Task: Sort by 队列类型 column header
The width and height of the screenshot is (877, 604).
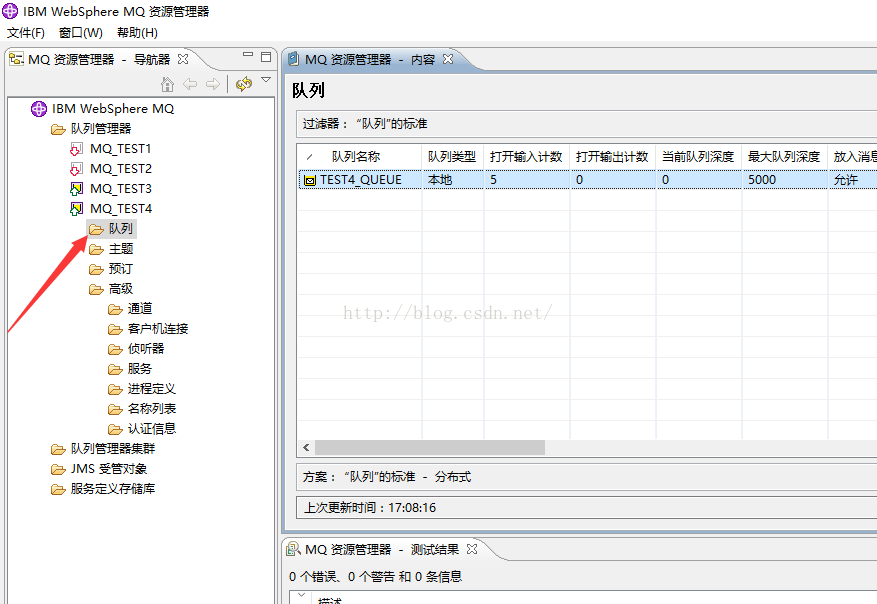Action: (452, 157)
